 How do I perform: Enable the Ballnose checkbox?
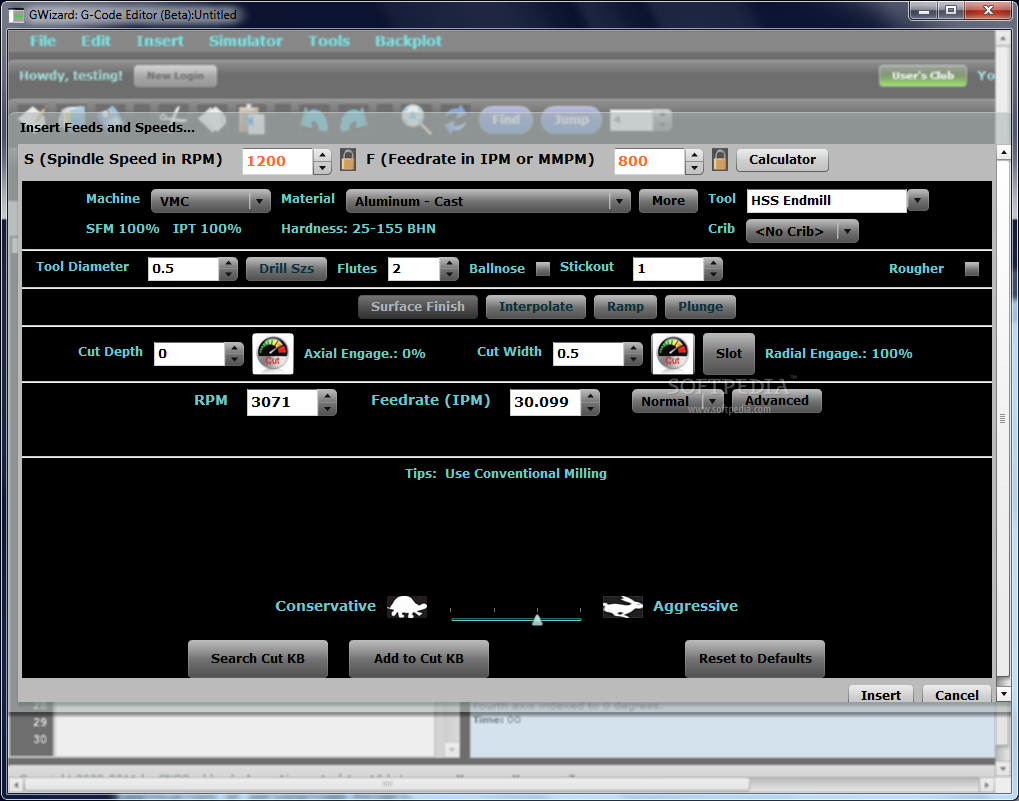[543, 269]
